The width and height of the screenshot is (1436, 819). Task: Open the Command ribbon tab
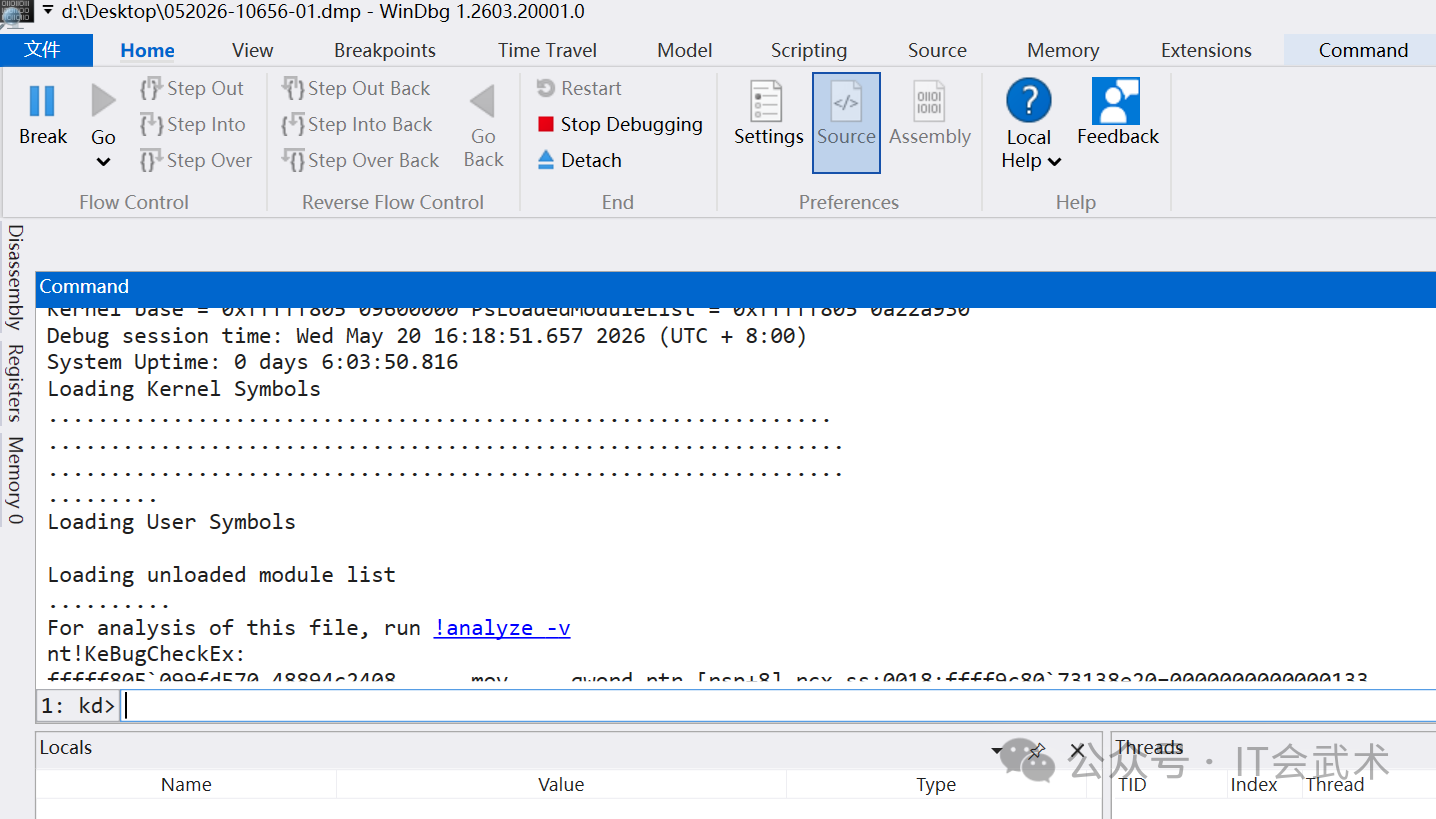coord(1363,51)
